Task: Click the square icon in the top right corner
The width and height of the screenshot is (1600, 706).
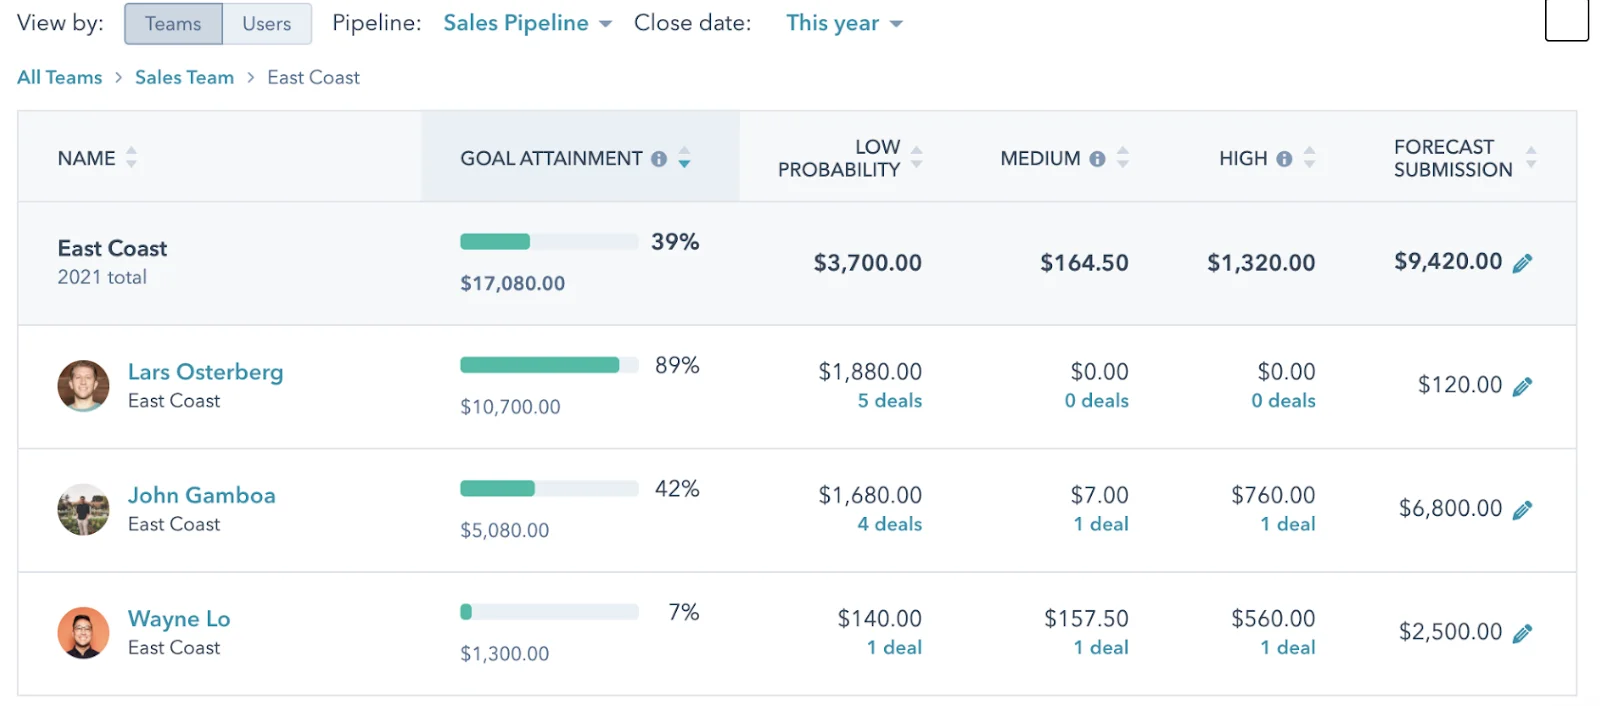Action: click(x=1567, y=18)
